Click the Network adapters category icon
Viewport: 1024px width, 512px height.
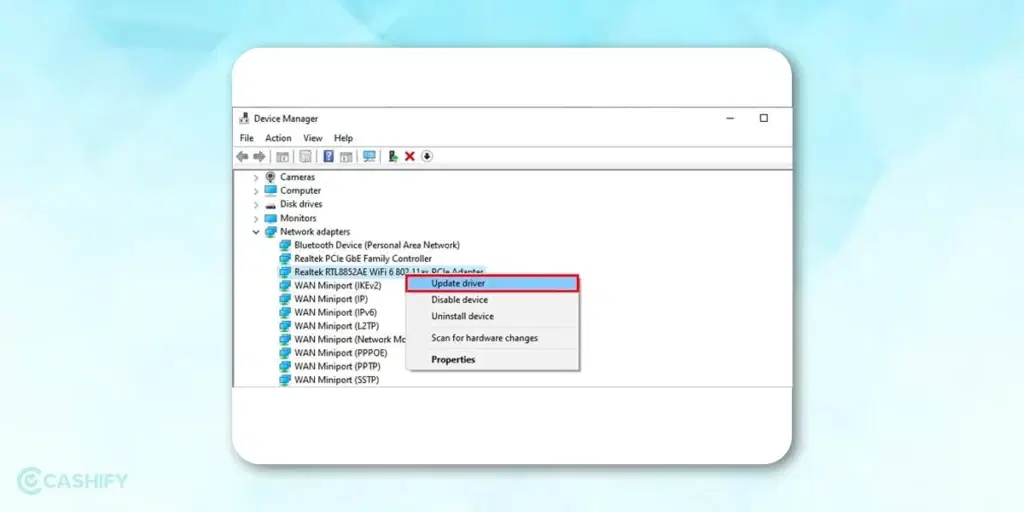click(x=271, y=232)
